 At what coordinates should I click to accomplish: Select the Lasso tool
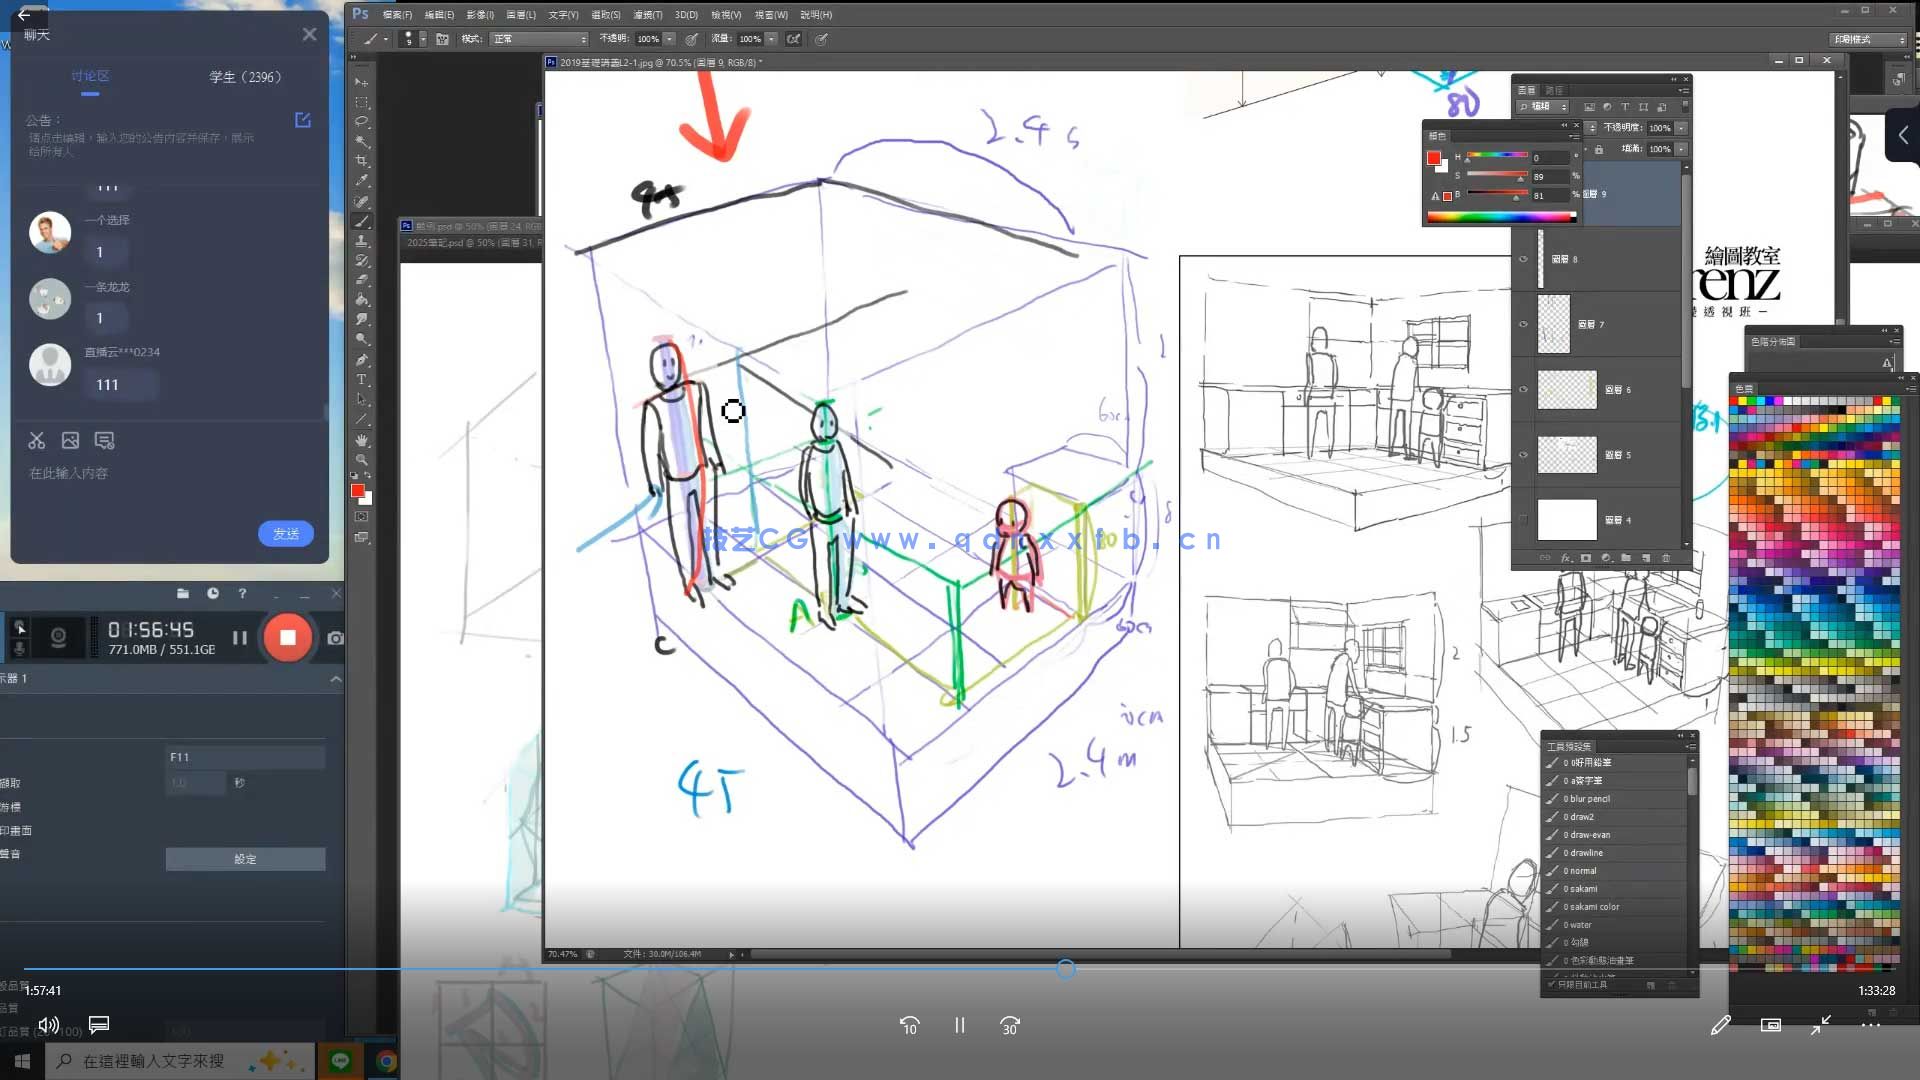pyautogui.click(x=361, y=121)
